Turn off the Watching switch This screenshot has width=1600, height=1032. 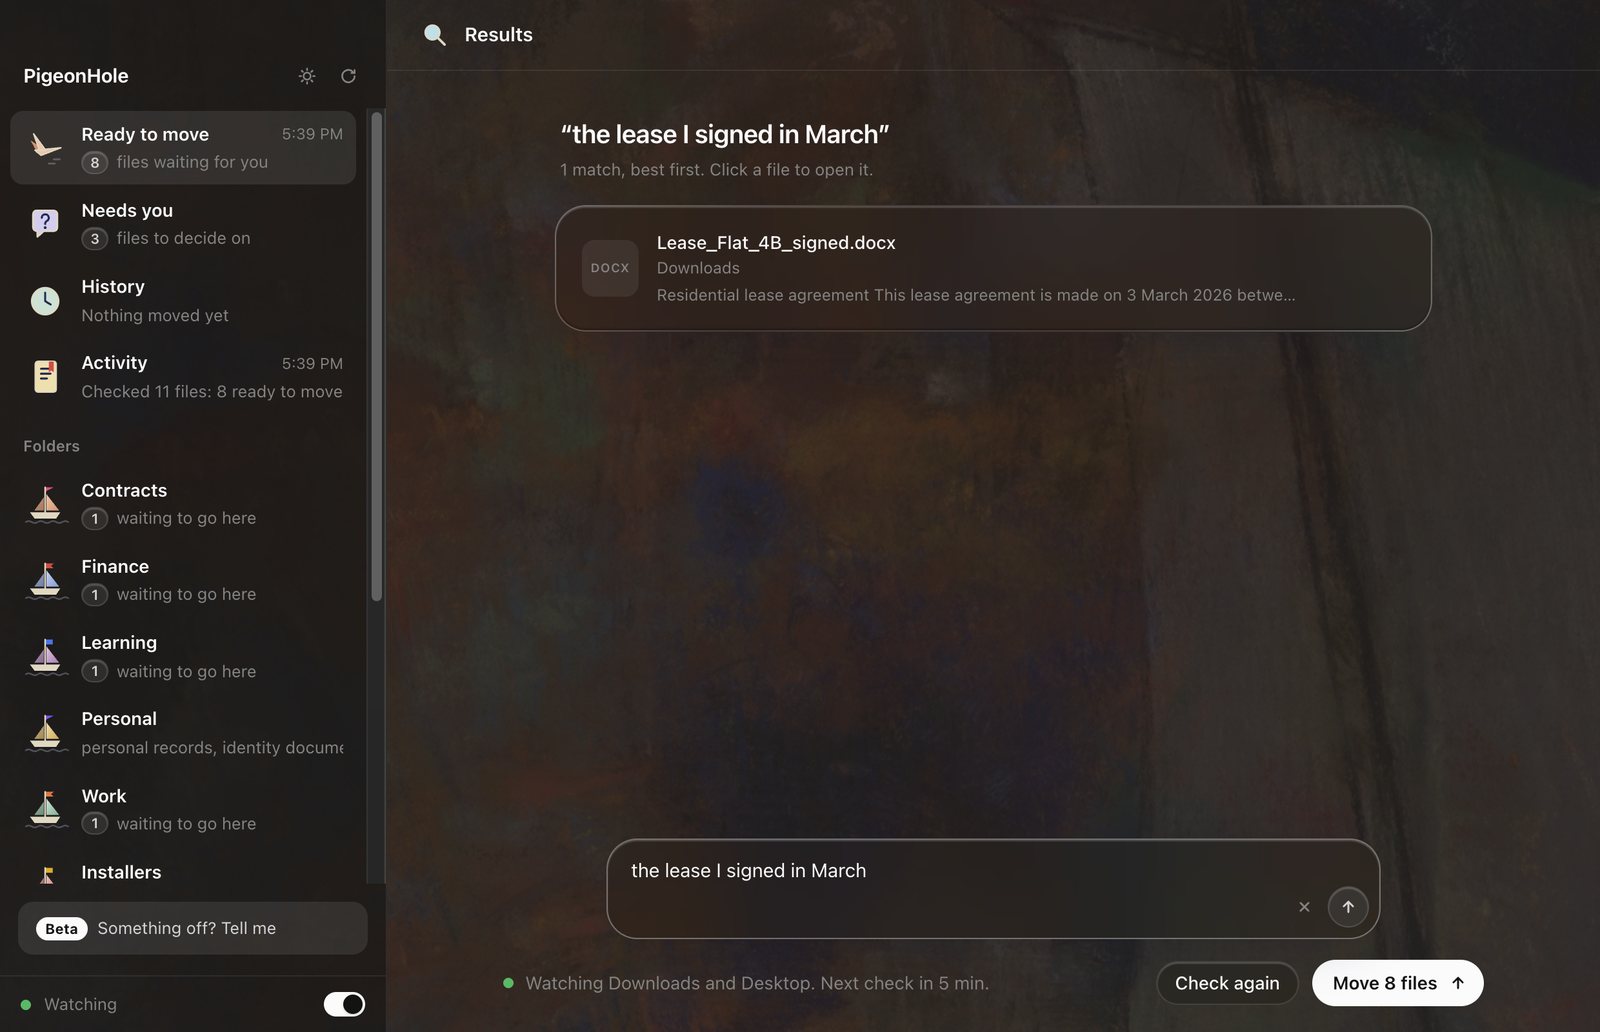click(345, 1004)
